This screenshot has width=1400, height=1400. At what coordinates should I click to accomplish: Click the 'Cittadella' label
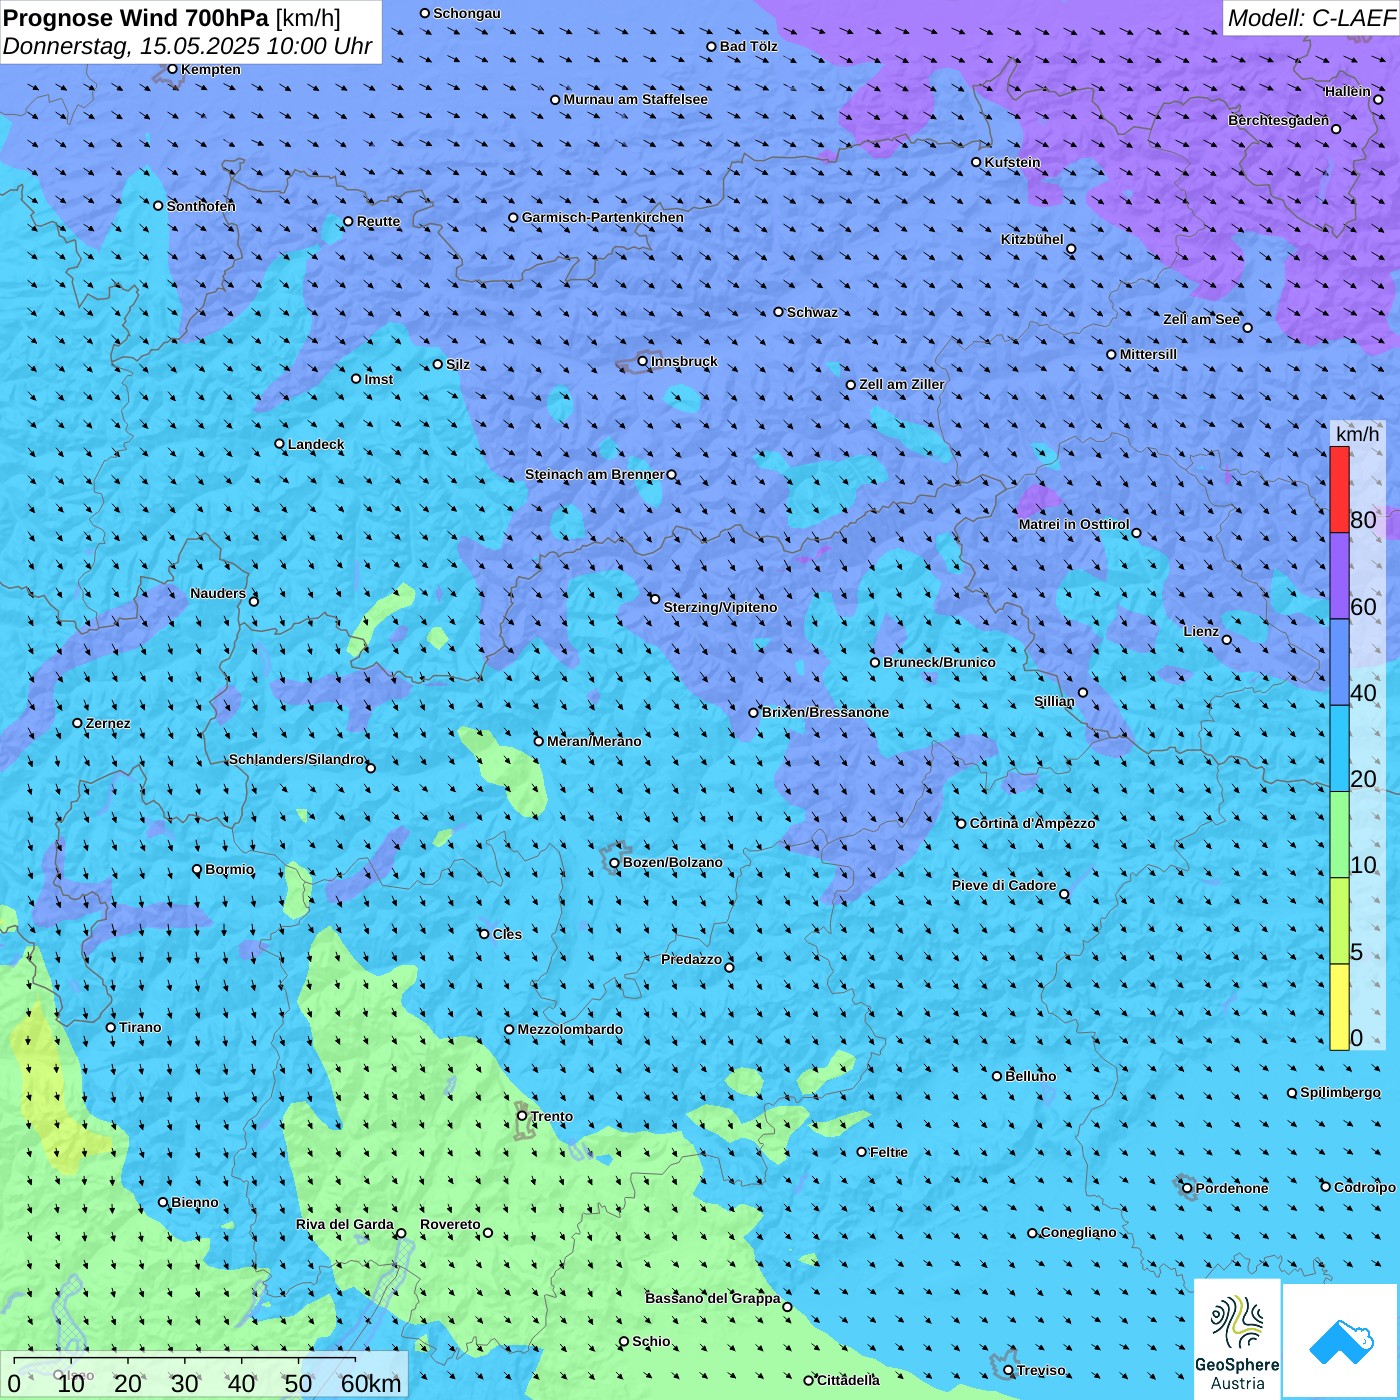[x=848, y=1380]
